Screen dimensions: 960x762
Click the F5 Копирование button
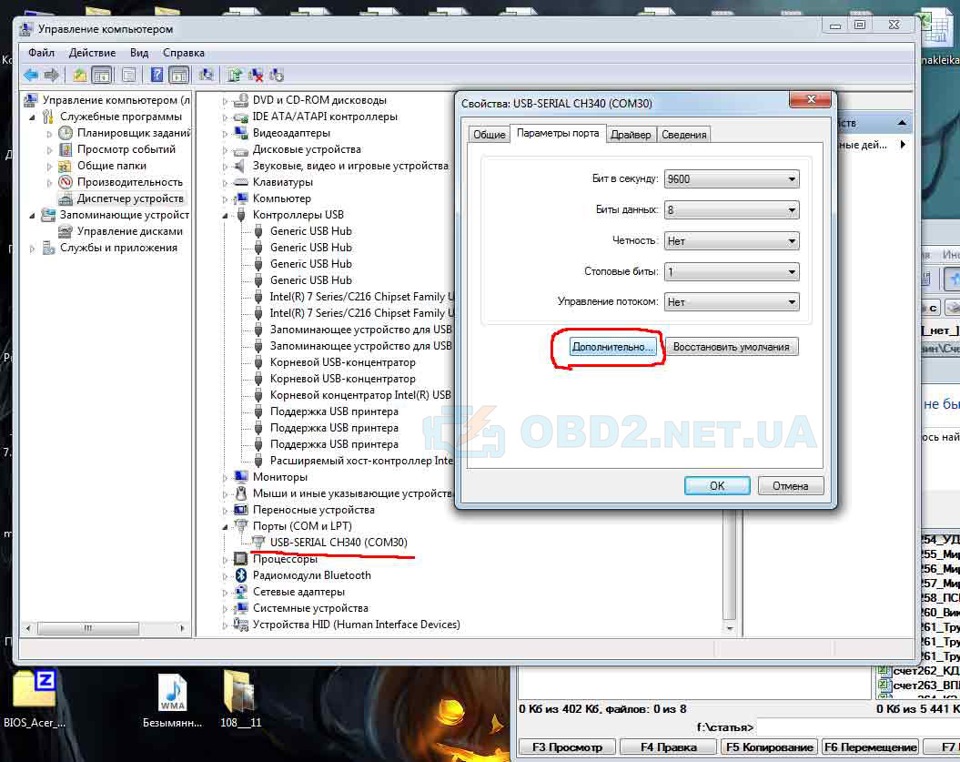pyautogui.click(x=769, y=747)
